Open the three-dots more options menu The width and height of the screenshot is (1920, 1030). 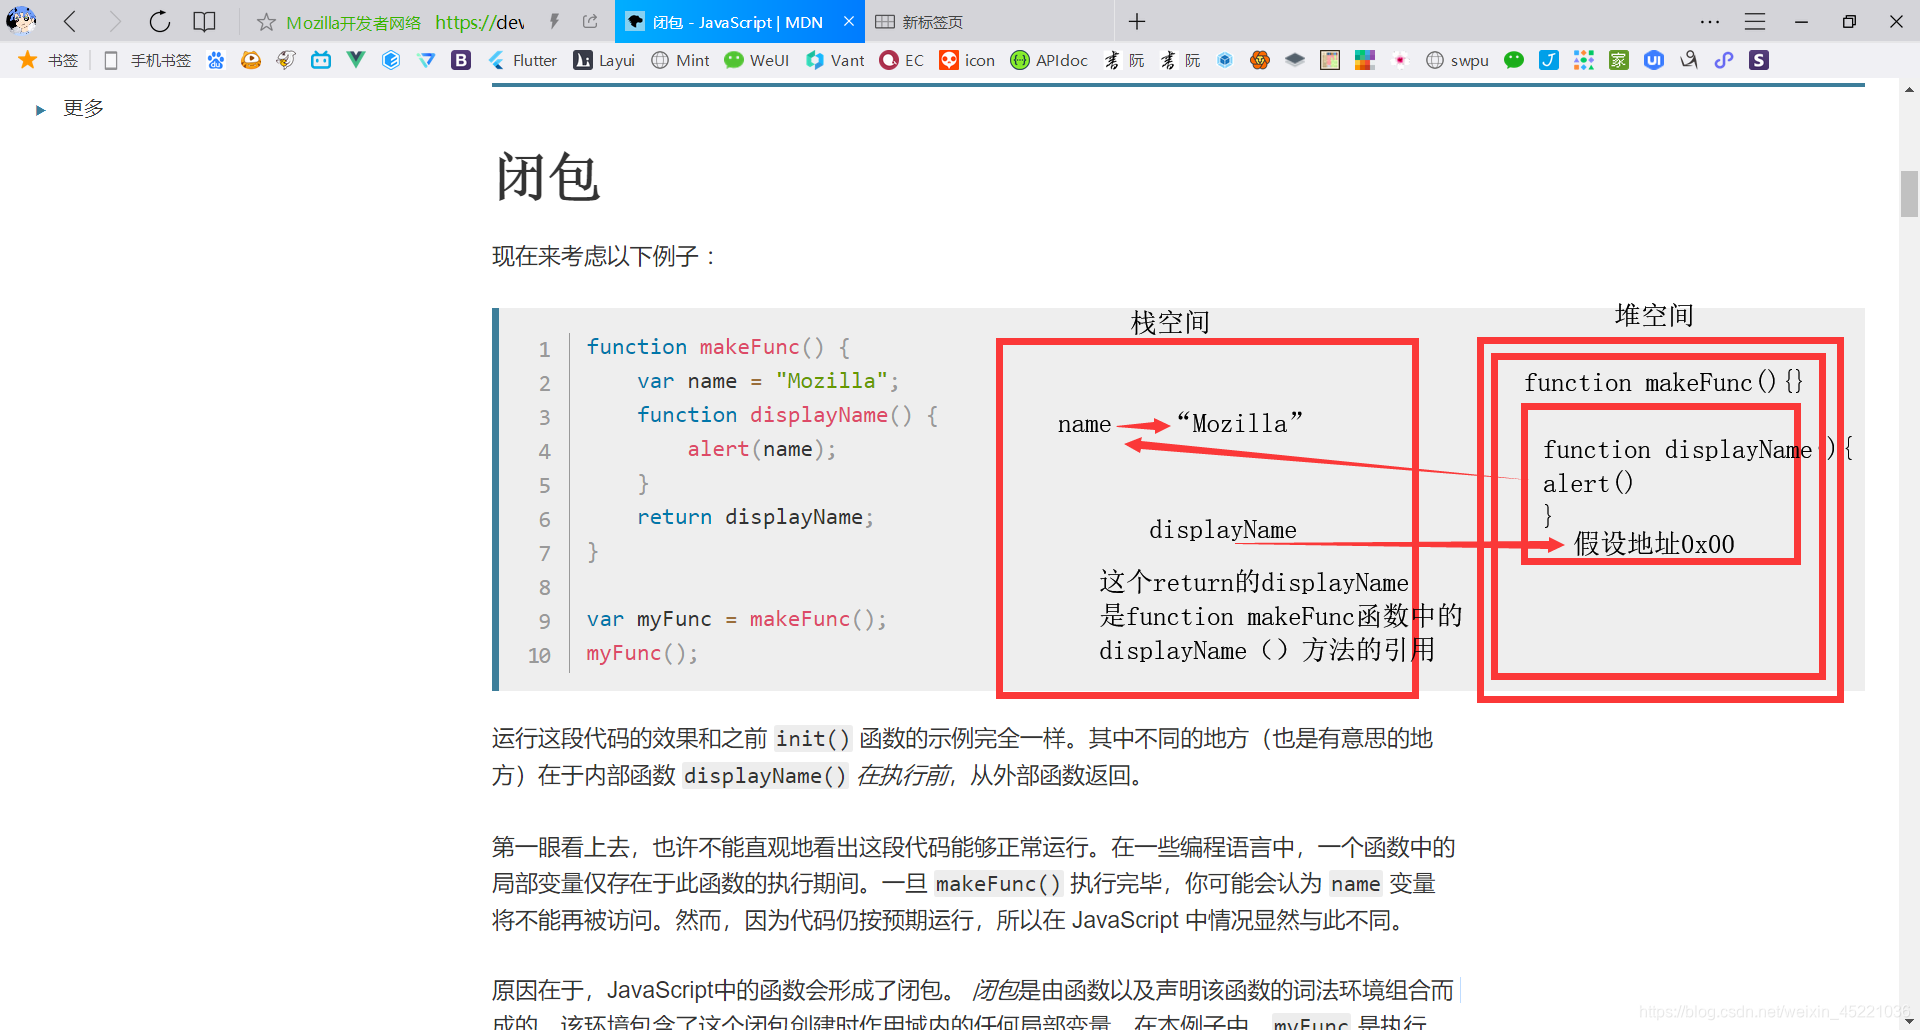point(1710,21)
